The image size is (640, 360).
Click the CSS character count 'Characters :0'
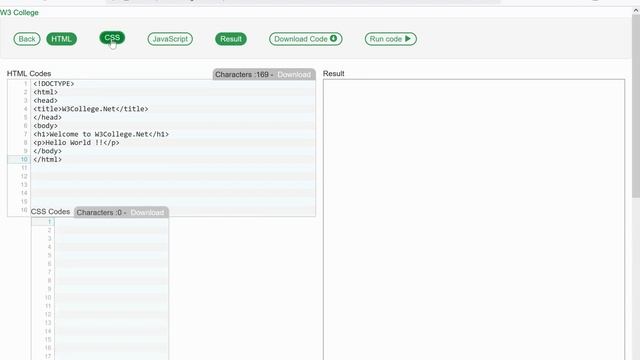[99, 213]
